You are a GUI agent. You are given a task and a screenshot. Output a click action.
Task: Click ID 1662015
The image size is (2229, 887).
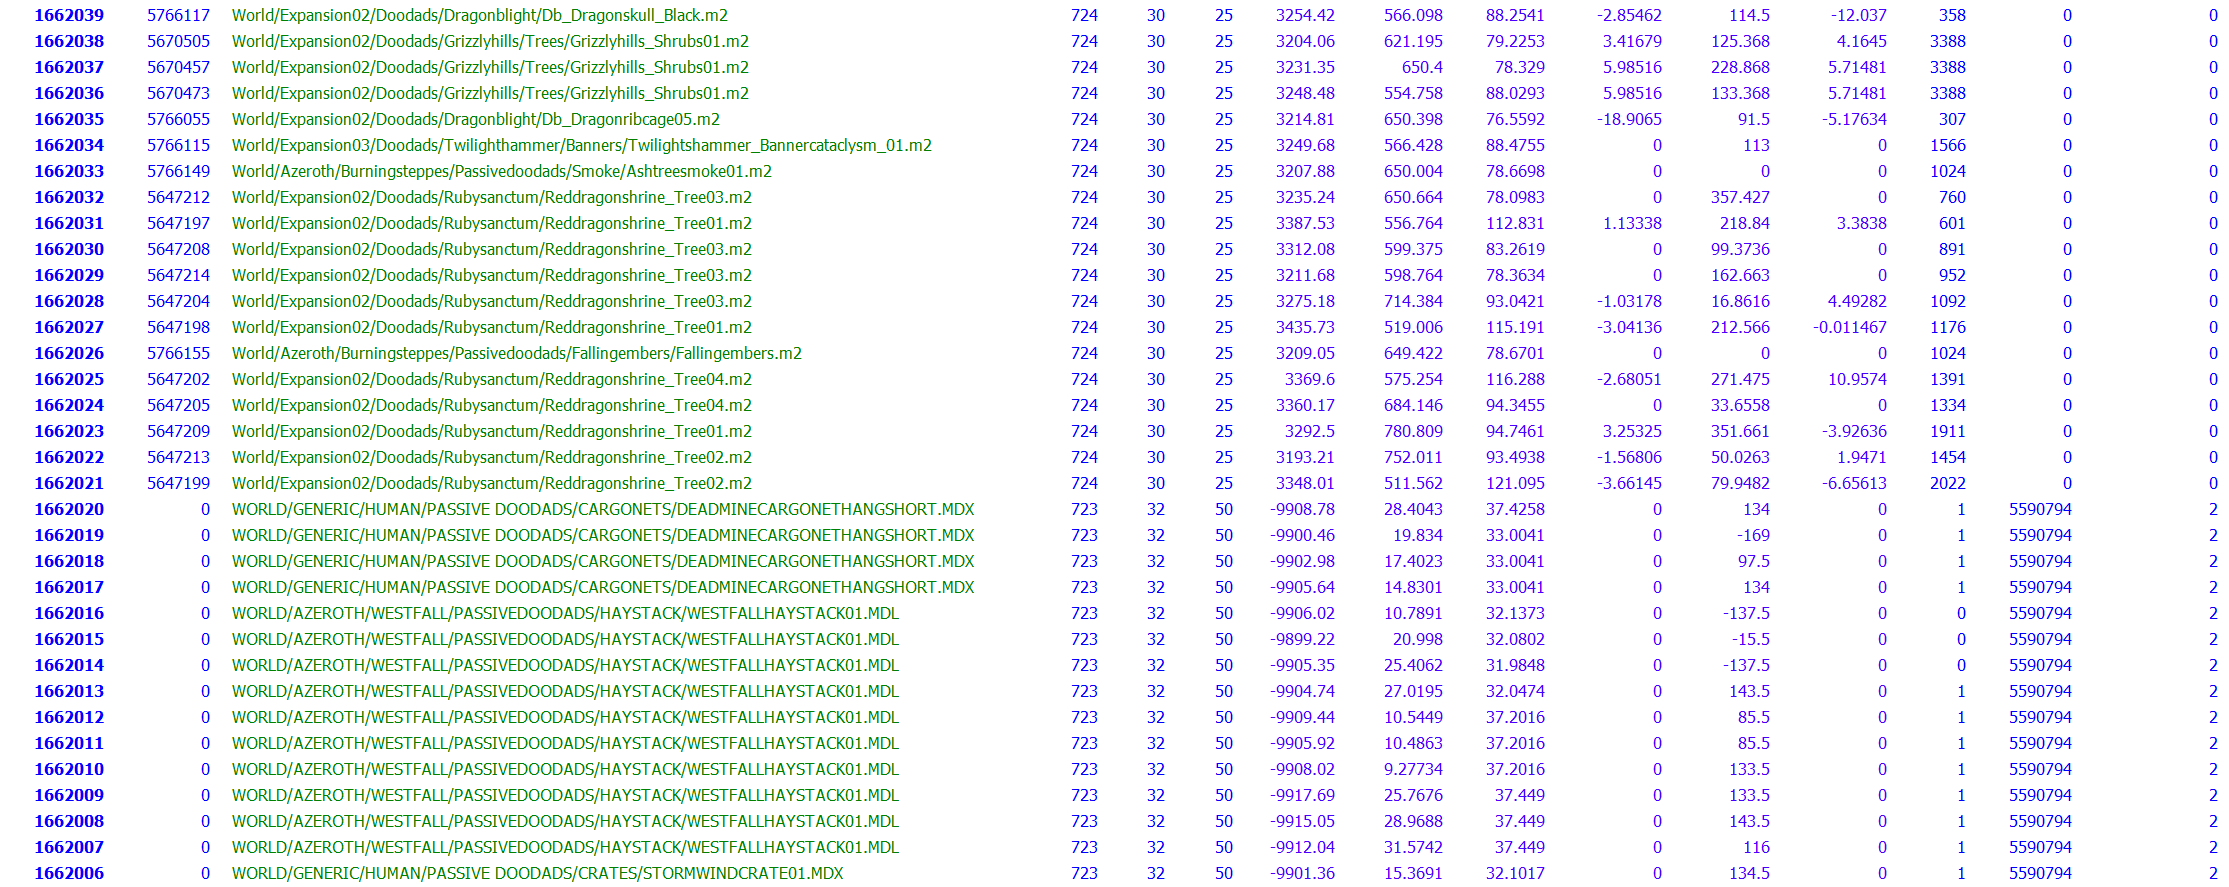[69, 639]
